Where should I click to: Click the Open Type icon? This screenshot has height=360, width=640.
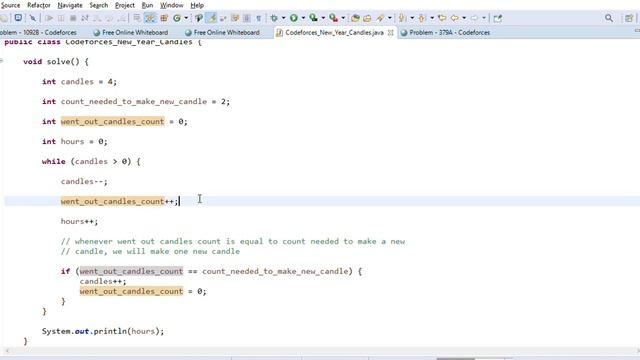(199, 18)
